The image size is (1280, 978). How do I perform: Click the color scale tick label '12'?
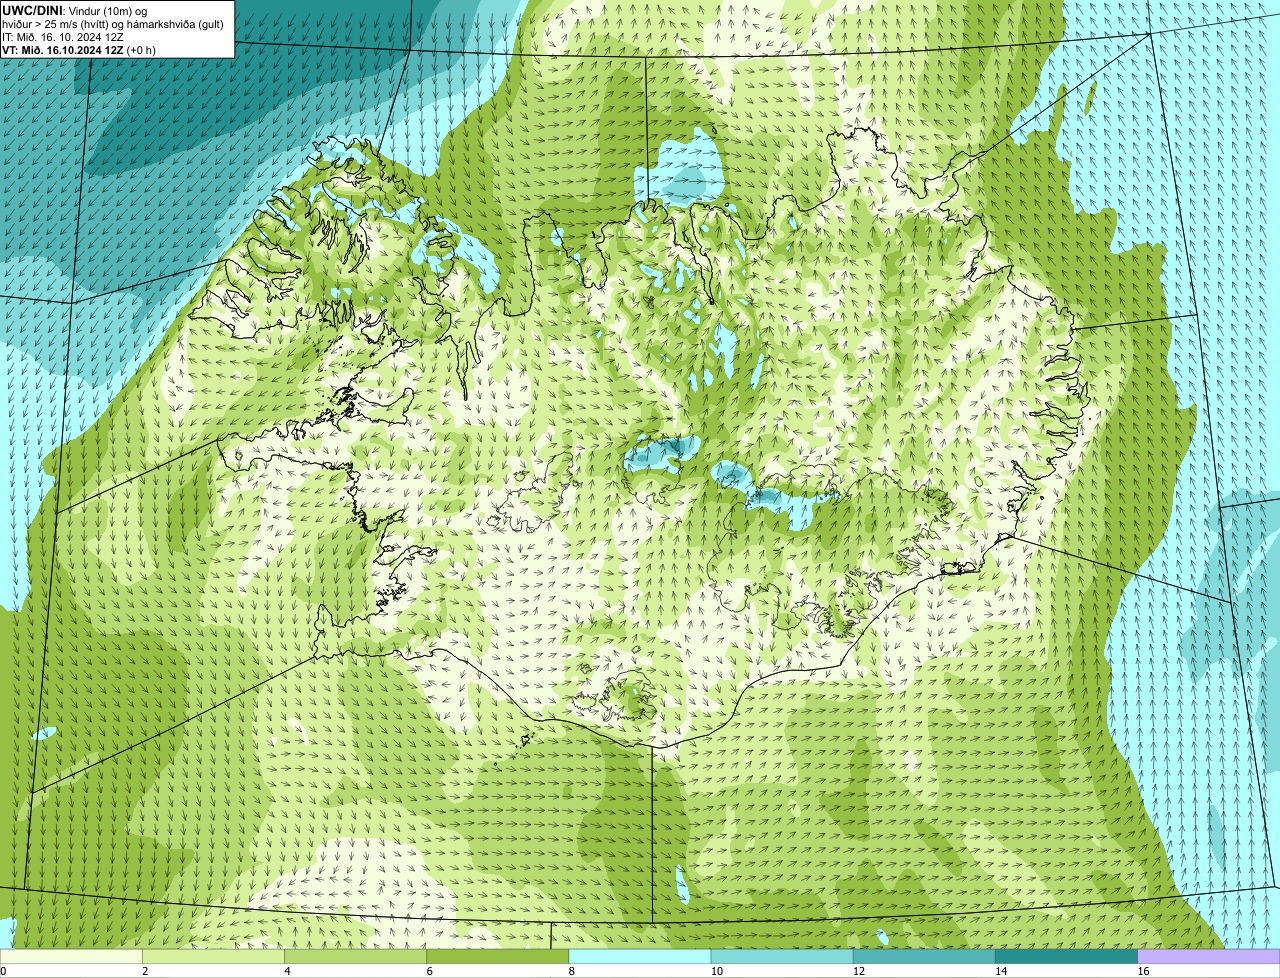point(859,971)
